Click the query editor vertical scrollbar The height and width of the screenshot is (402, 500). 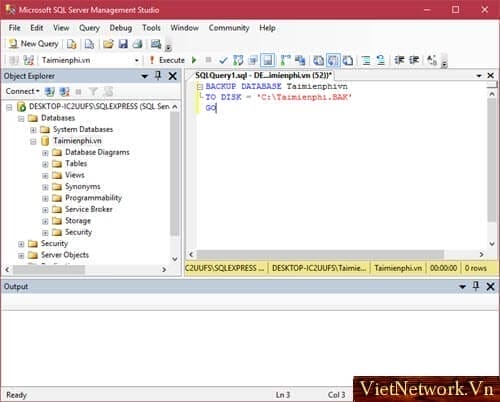[x=492, y=161]
